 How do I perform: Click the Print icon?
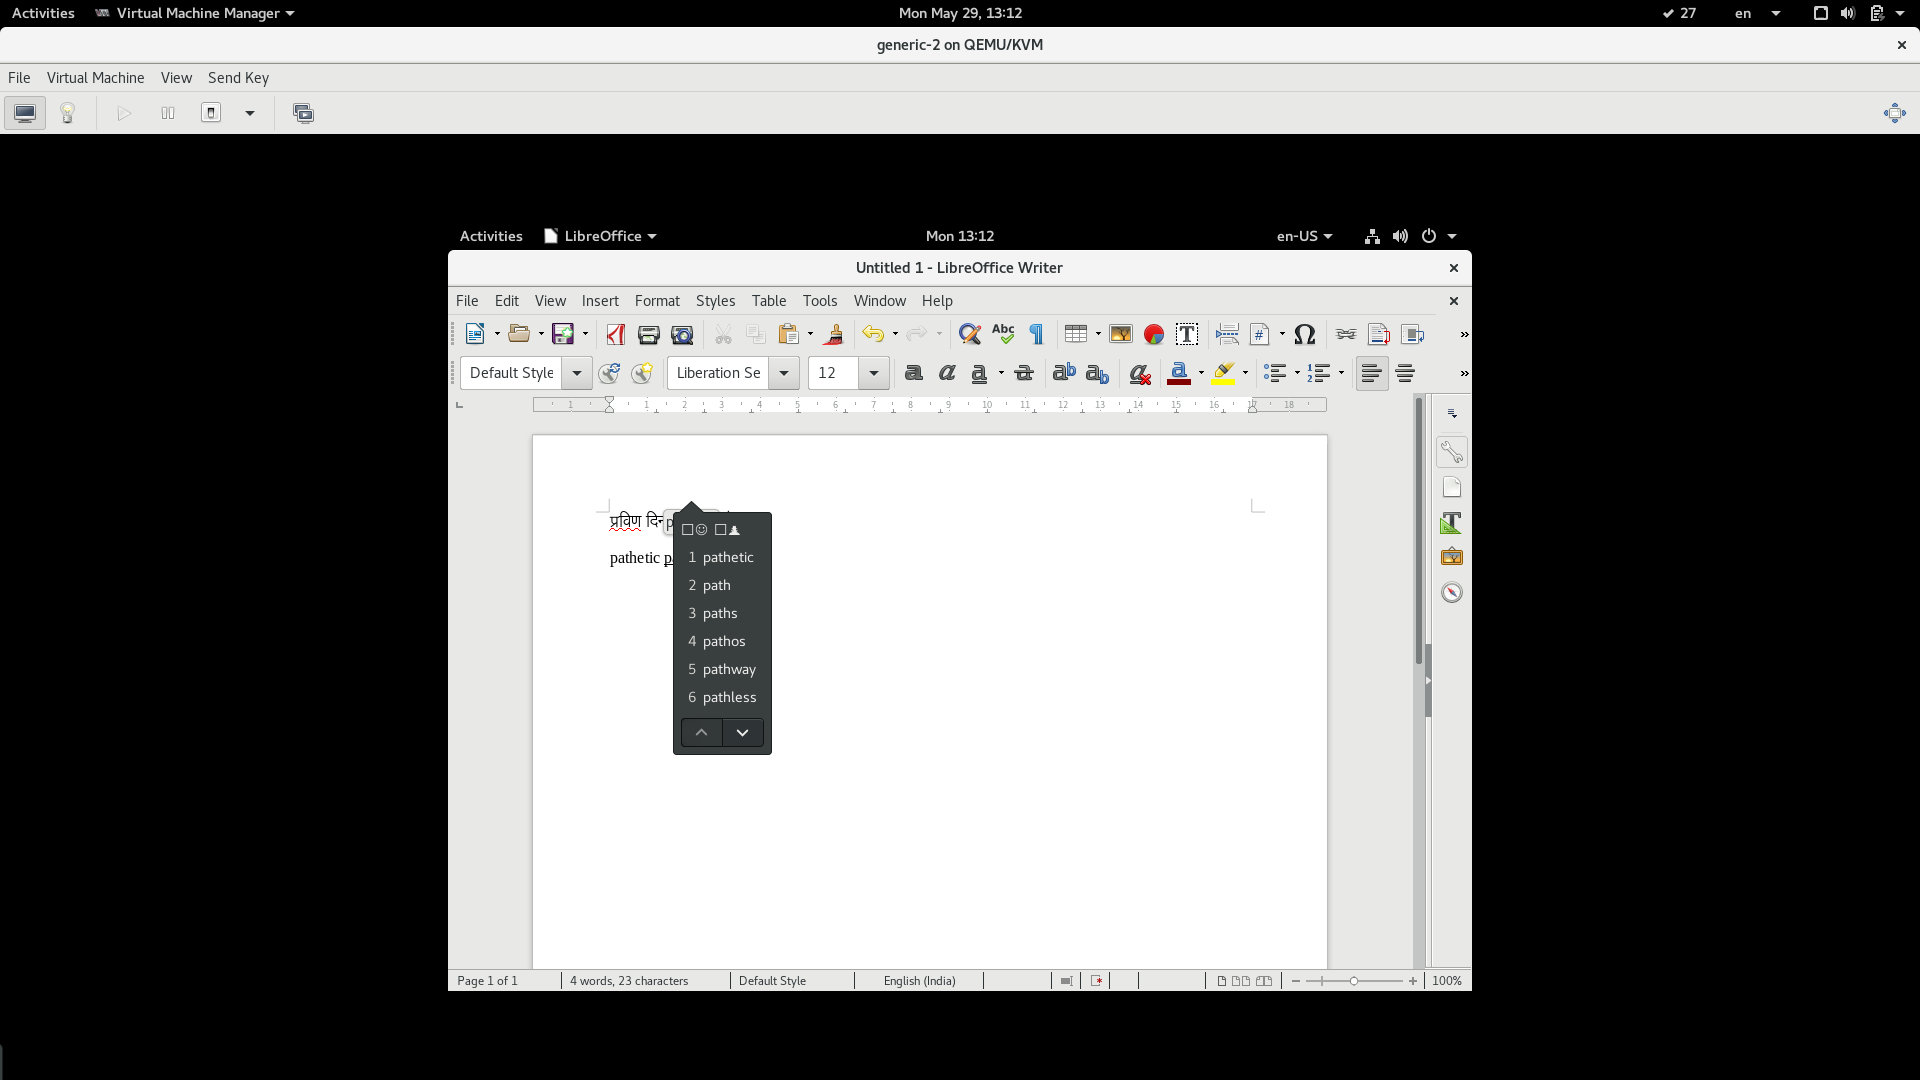pos(648,334)
